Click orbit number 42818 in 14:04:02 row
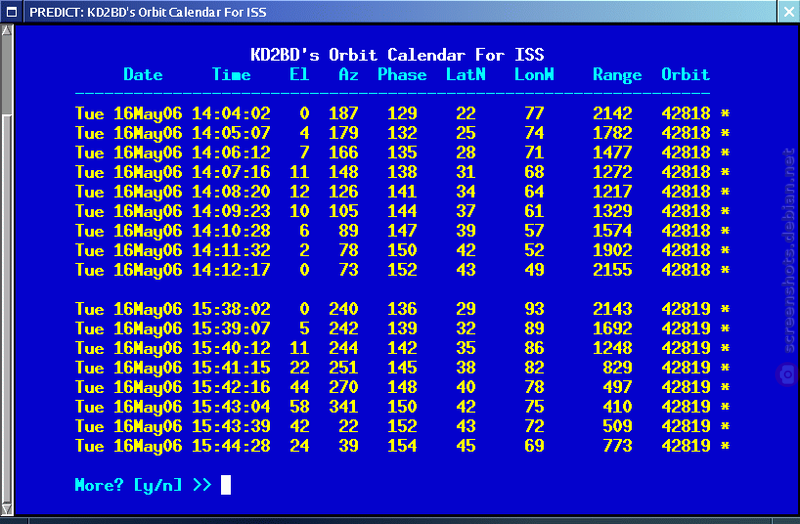This screenshot has width=800, height=524. tap(686, 113)
